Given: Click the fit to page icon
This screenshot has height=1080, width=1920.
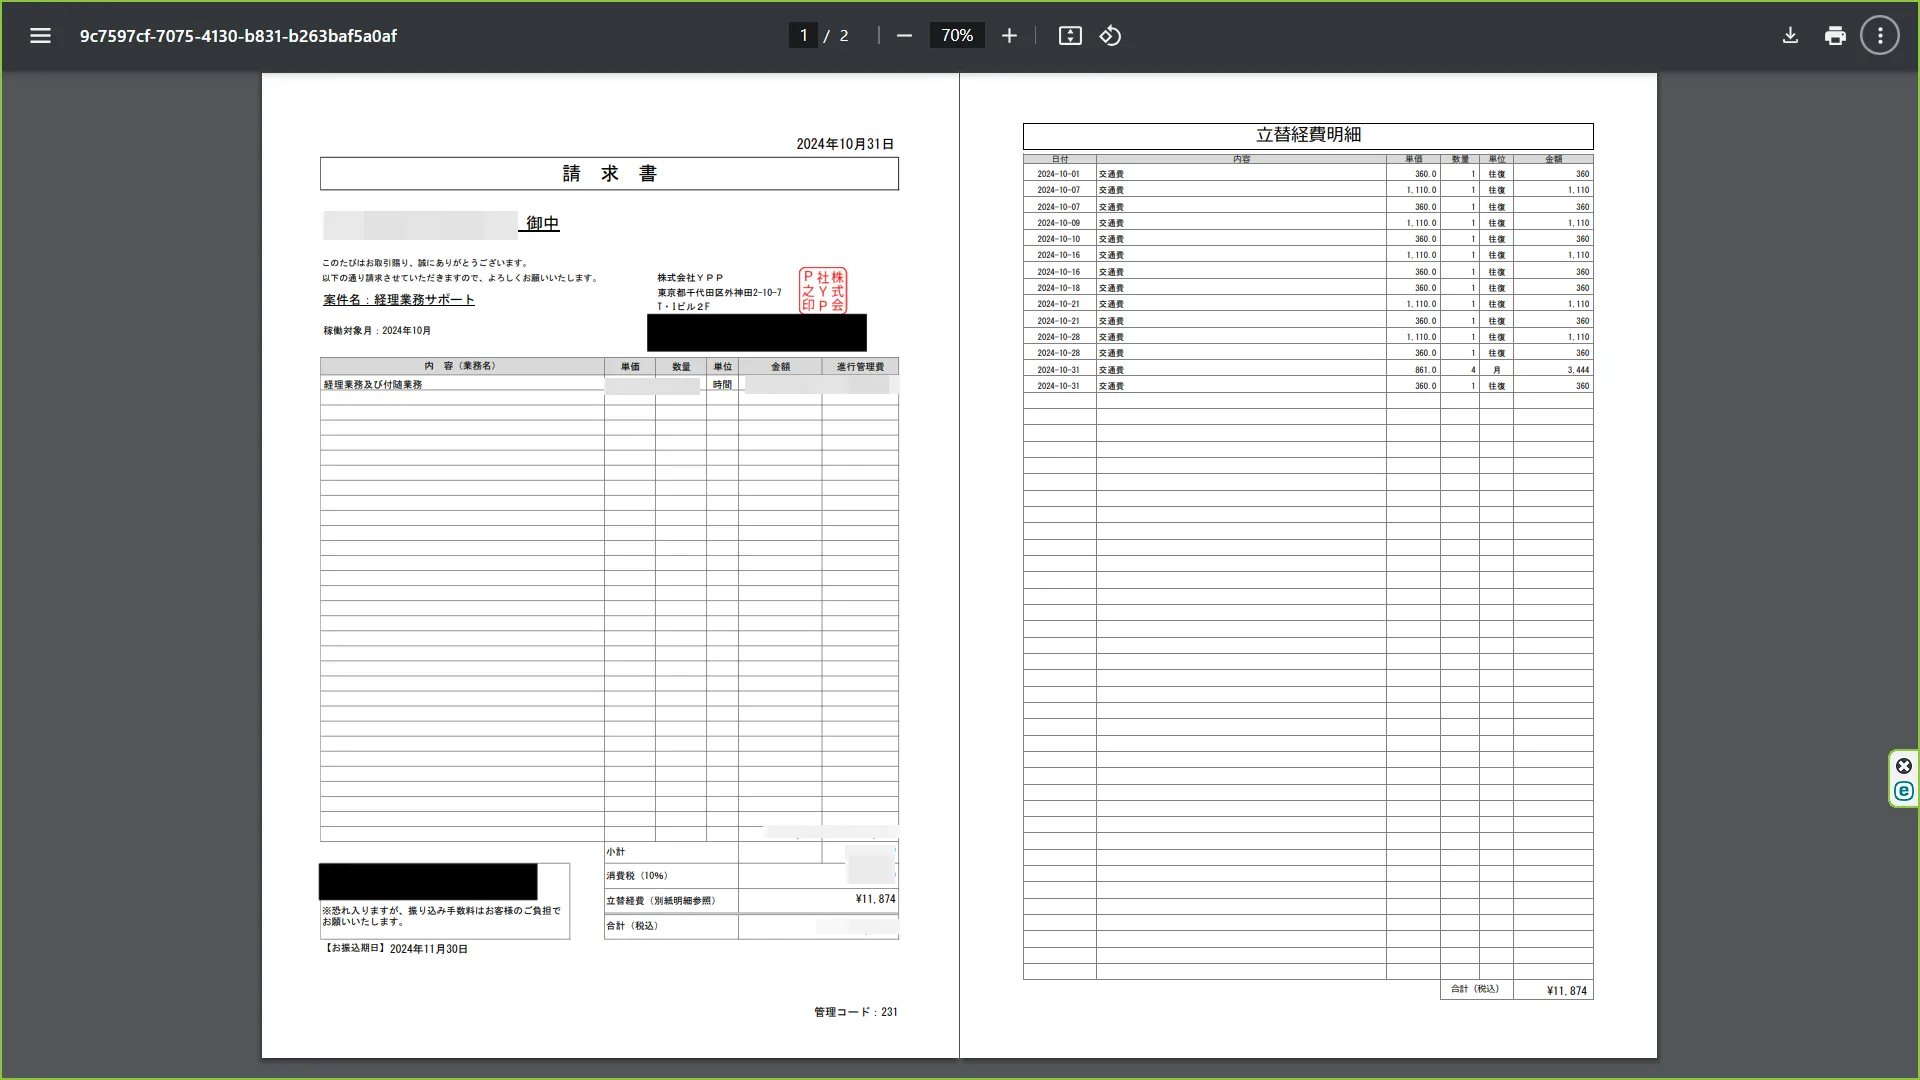Looking at the screenshot, I should [1070, 36].
